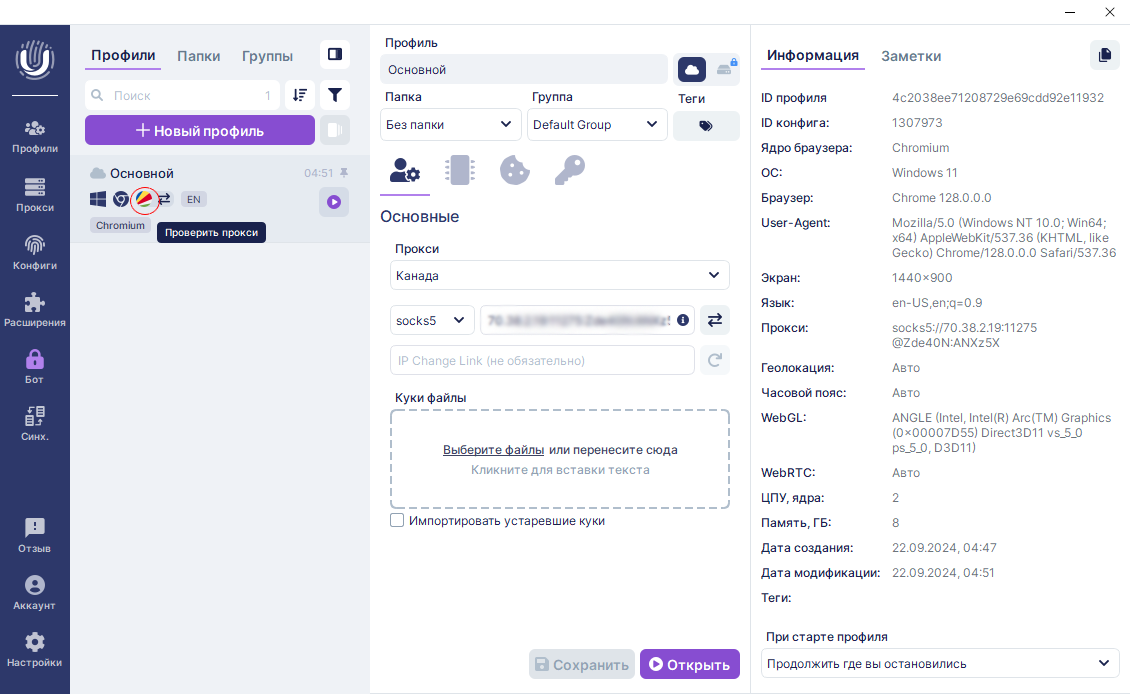Copy profile information with the copy icon

[1104, 55]
